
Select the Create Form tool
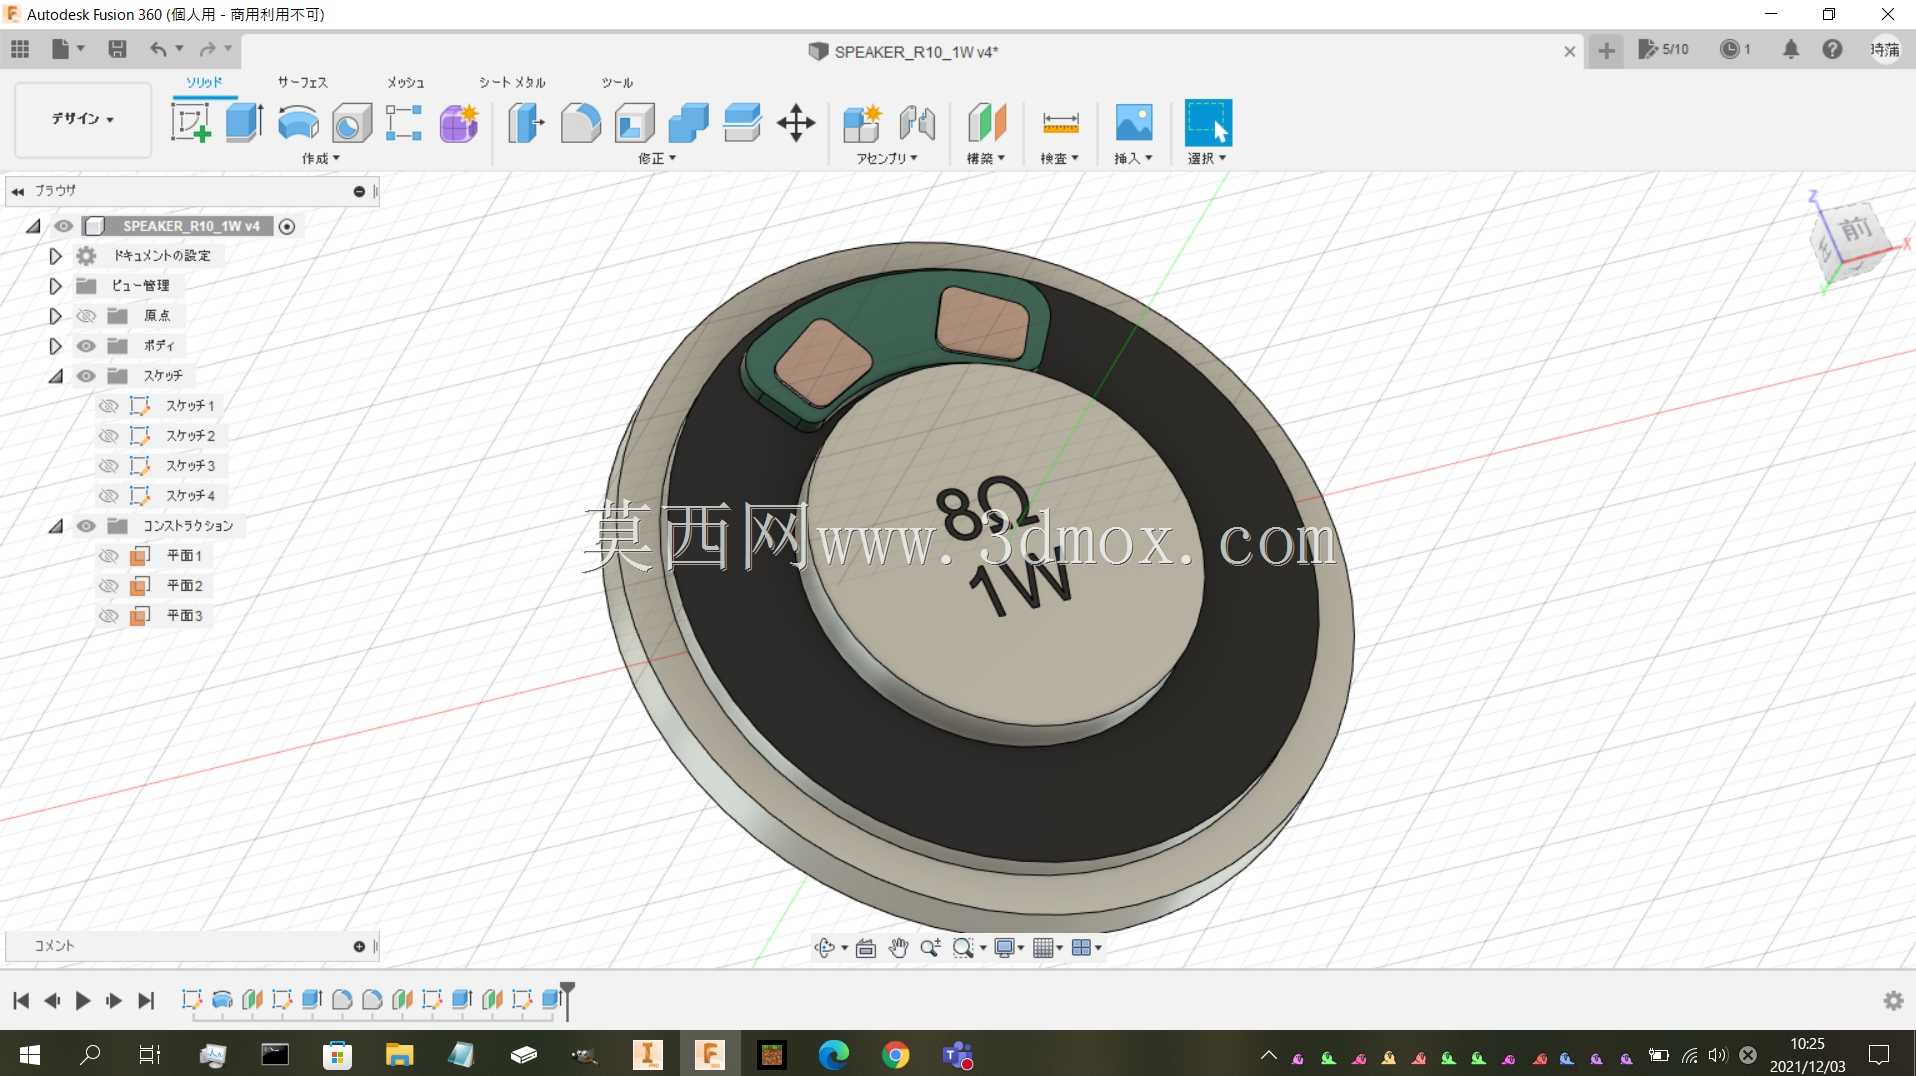coord(459,123)
